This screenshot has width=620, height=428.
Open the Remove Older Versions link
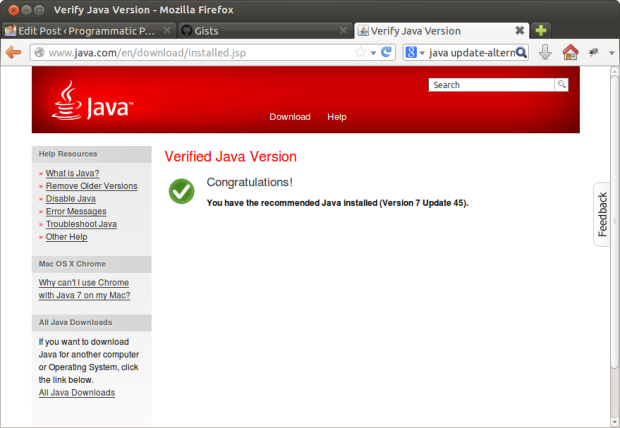(x=92, y=186)
